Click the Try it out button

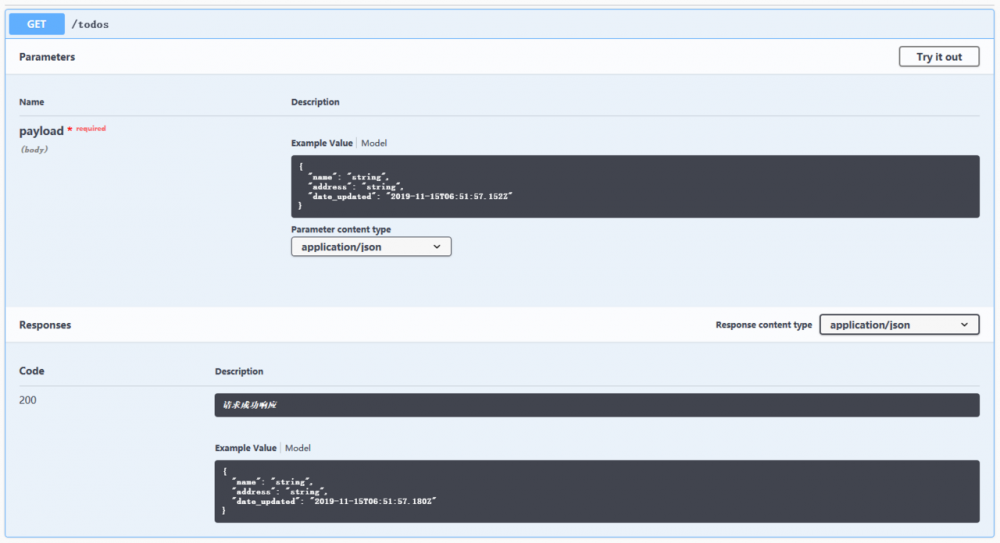[x=938, y=57]
